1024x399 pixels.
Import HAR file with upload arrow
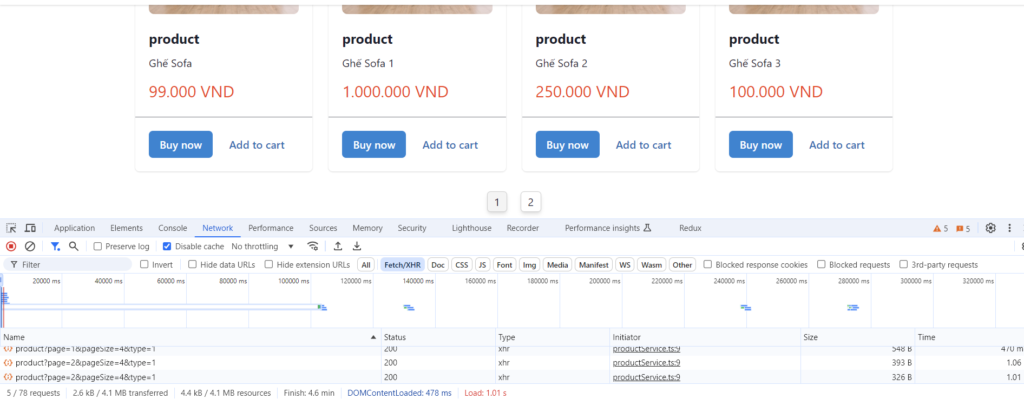click(x=338, y=246)
